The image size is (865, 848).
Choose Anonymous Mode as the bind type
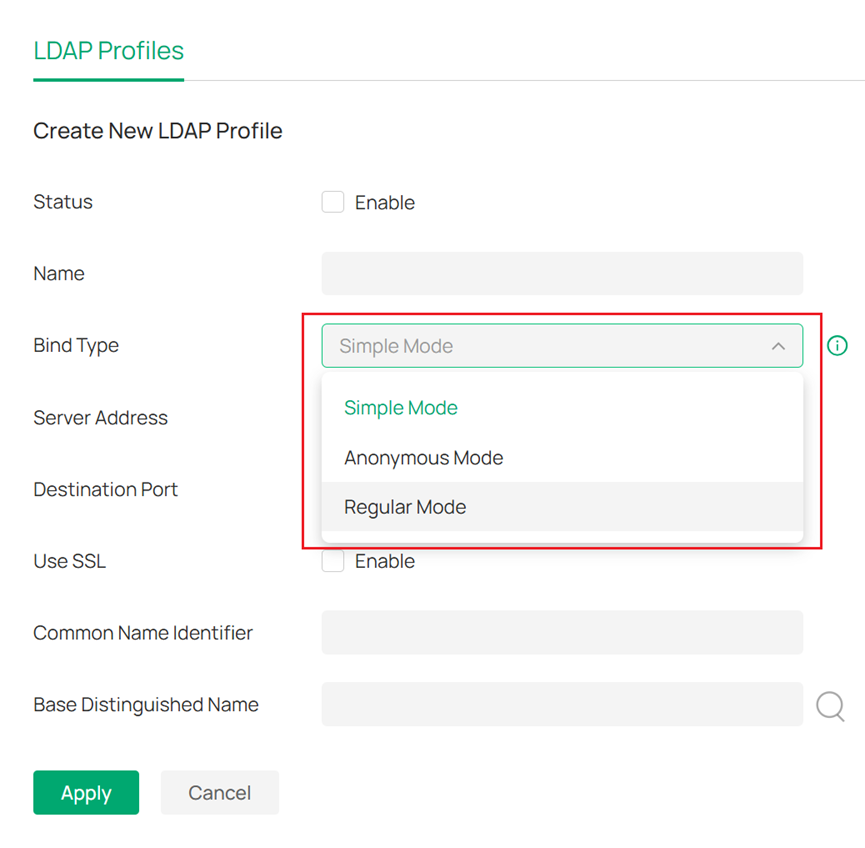[x=423, y=457]
